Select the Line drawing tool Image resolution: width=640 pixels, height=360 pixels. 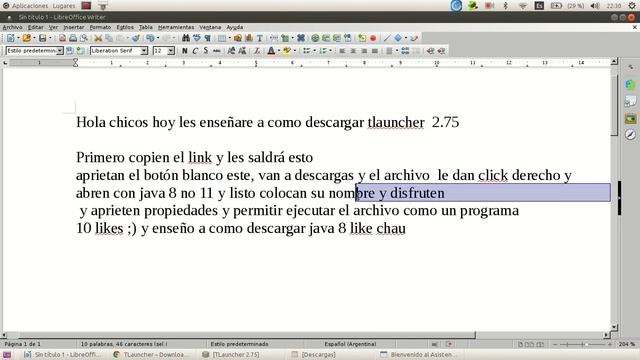387,38
